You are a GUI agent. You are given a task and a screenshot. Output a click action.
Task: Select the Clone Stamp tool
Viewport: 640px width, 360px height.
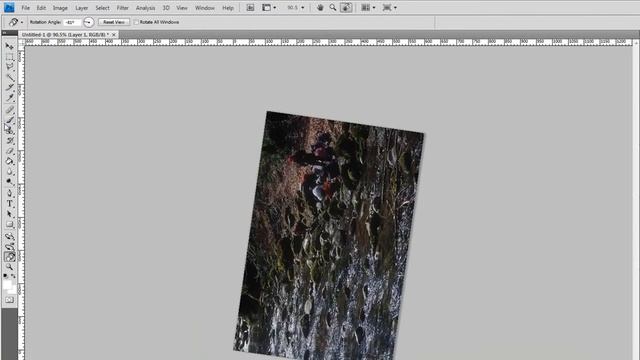pos(9,131)
